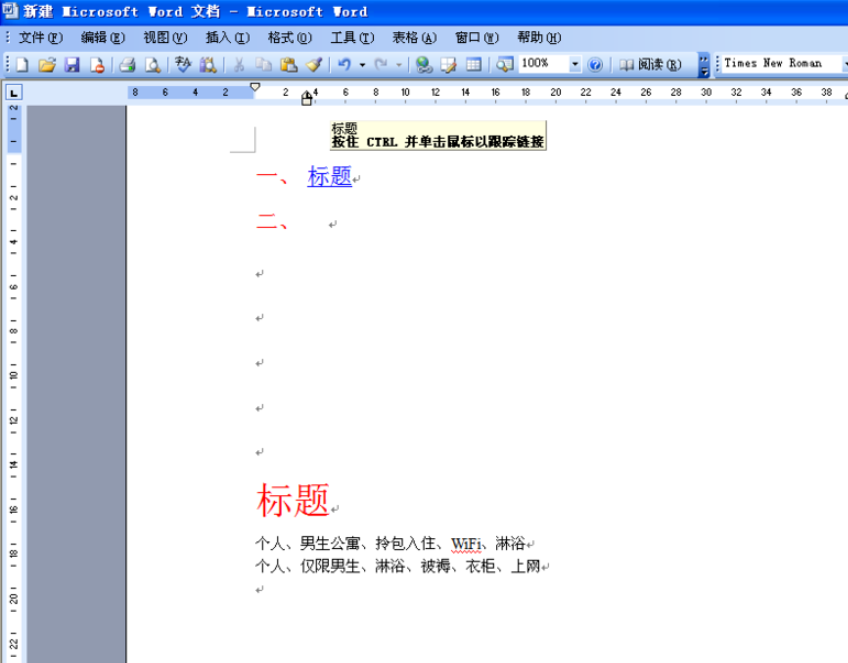Toggle the Document Map icon
This screenshot has width=848, height=663.
505,65
